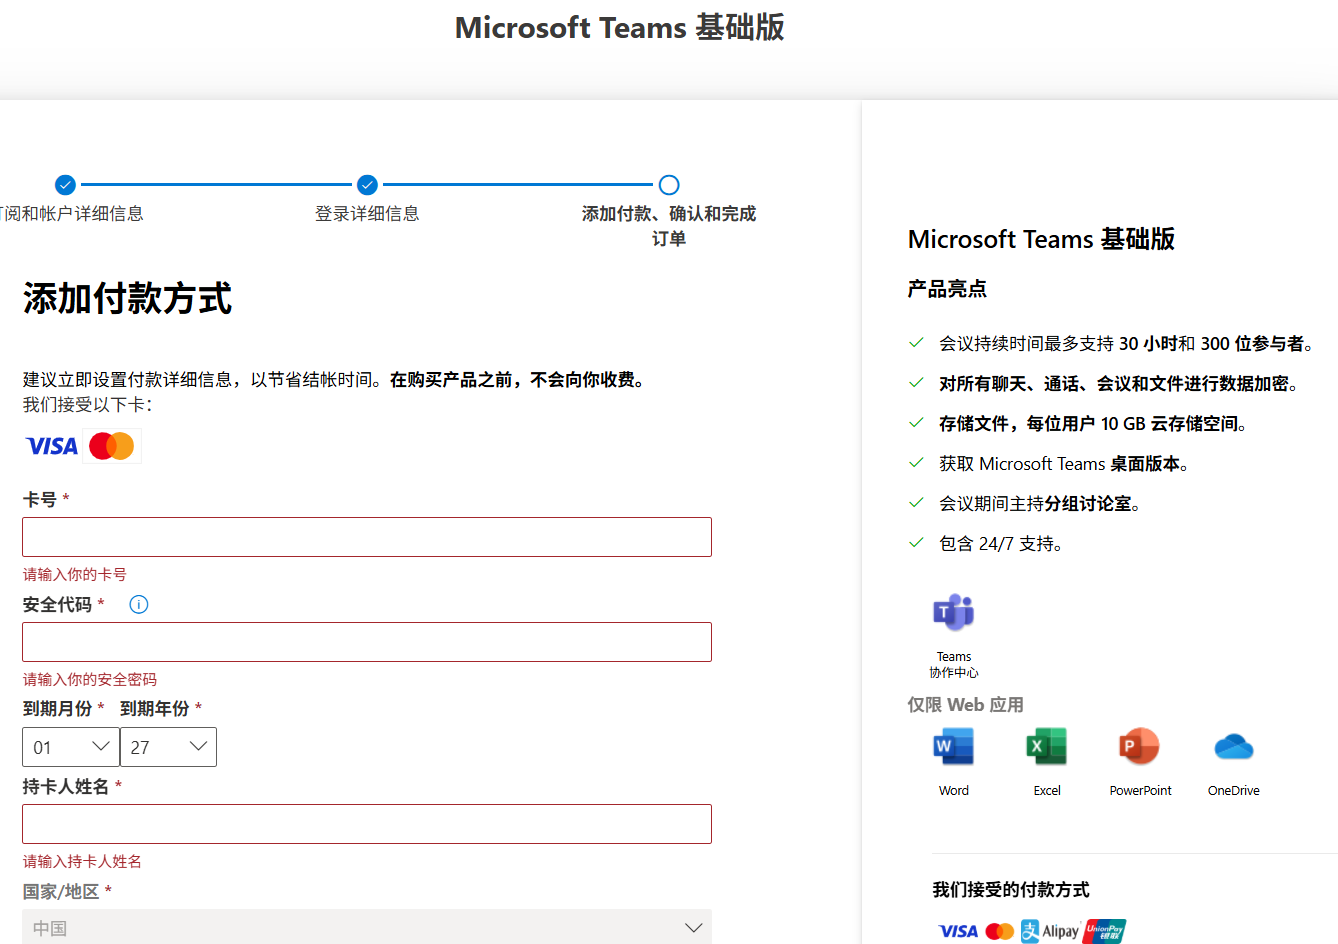Open the security code info icon
This screenshot has width=1338, height=944.
139,604
